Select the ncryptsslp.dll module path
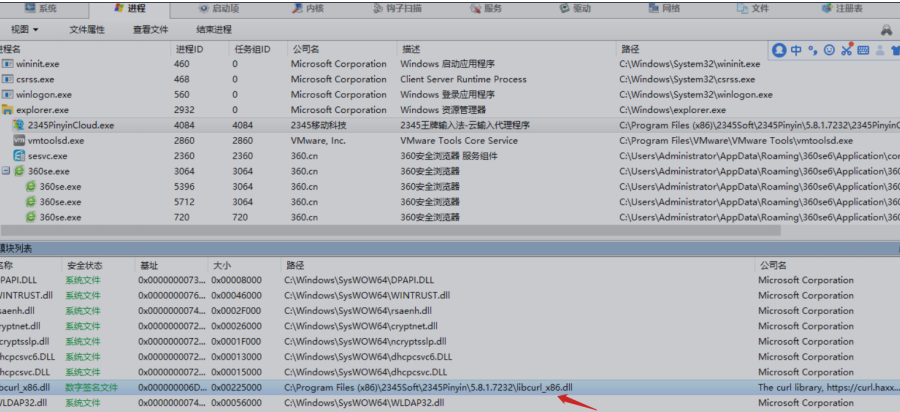This screenshot has height=412, width=900. pos(365,341)
